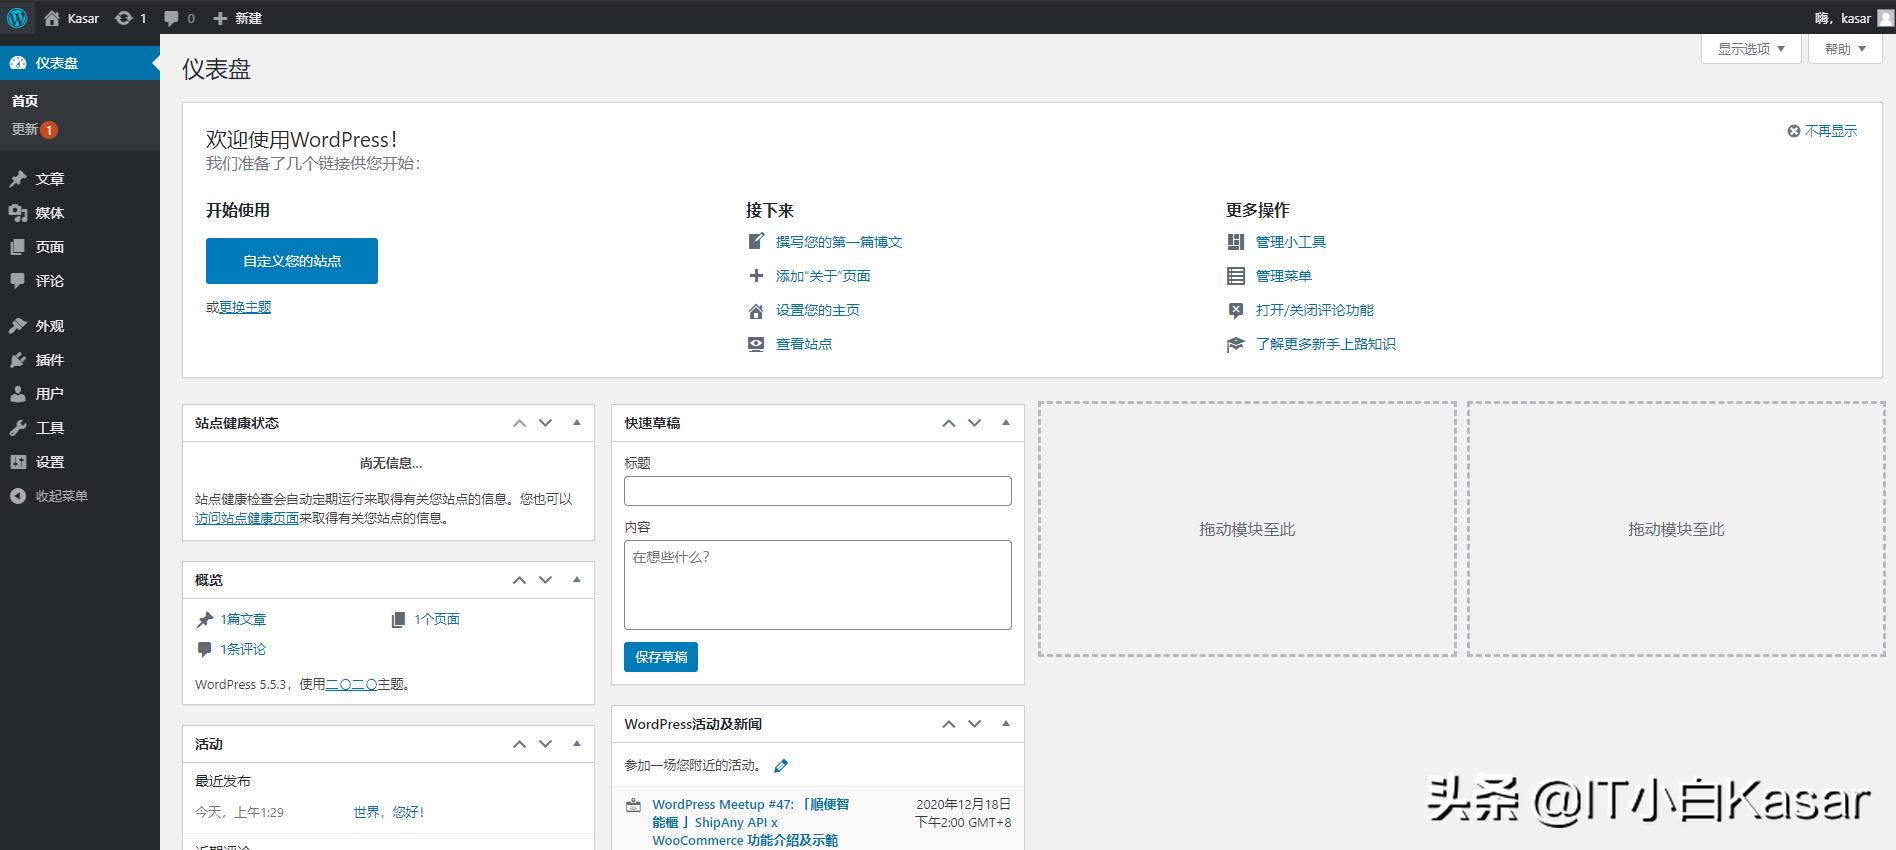Click the 查看站点 link
Viewport: 1896px width, 850px height.
click(804, 344)
